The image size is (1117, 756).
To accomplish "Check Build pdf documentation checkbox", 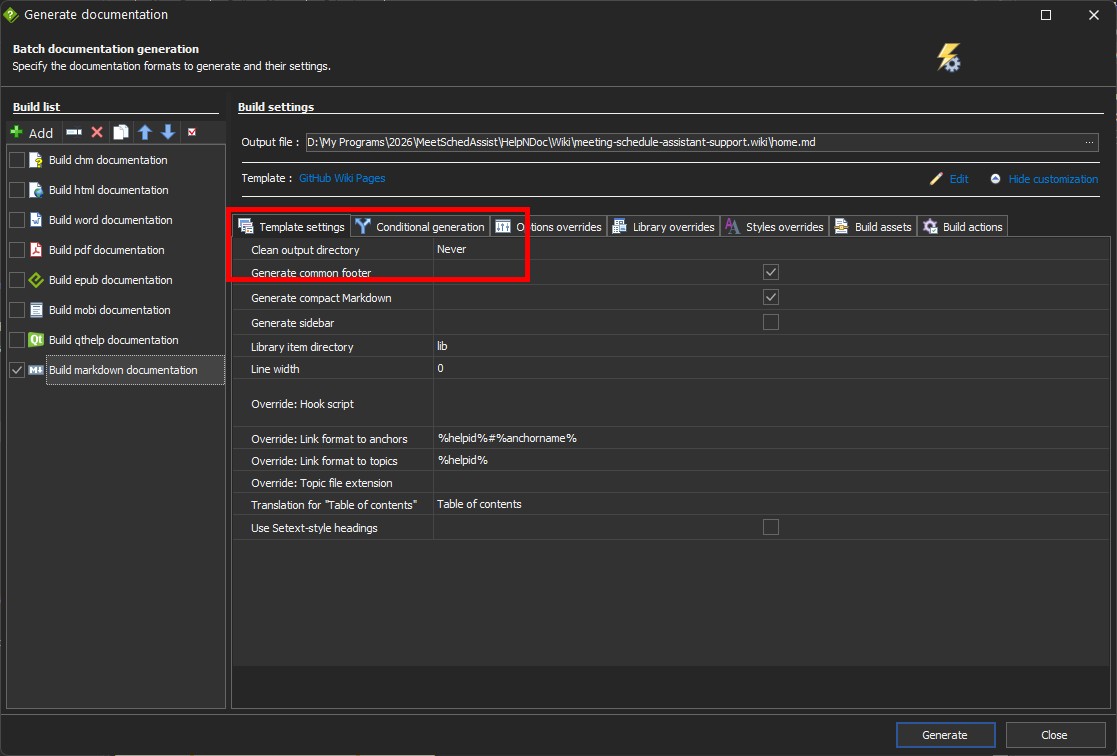I will (x=17, y=250).
